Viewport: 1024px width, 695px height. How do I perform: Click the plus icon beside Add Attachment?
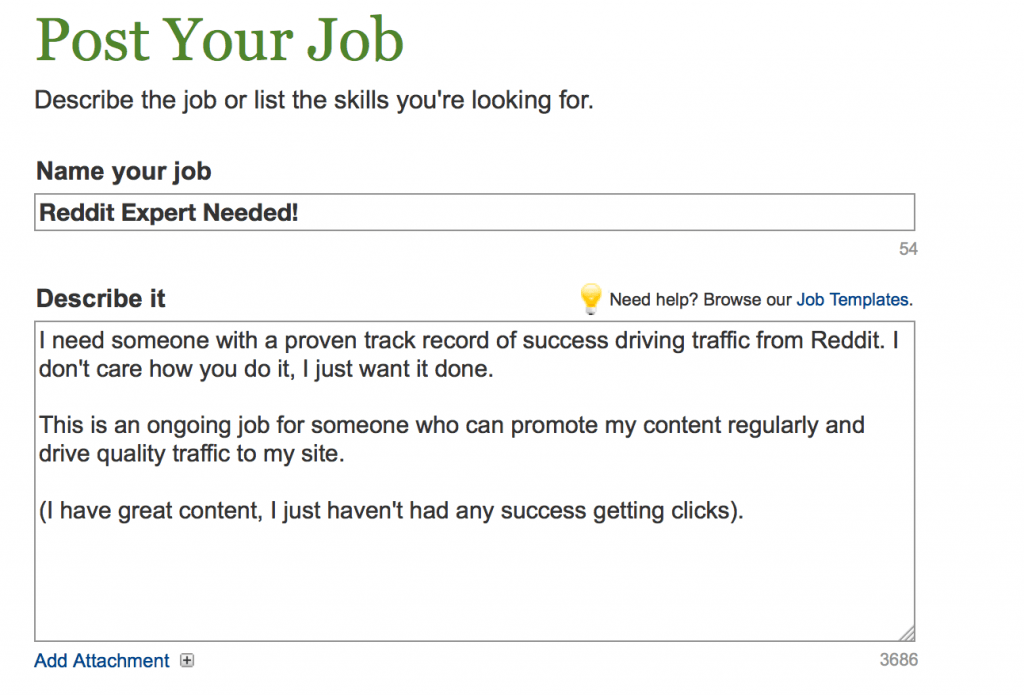click(x=187, y=660)
